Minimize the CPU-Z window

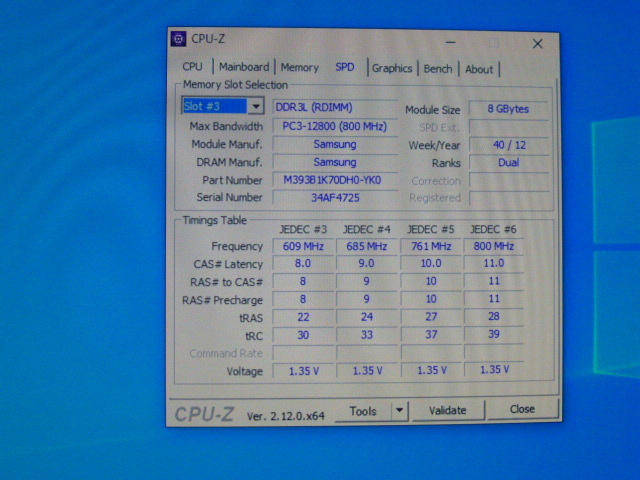click(x=451, y=42)
